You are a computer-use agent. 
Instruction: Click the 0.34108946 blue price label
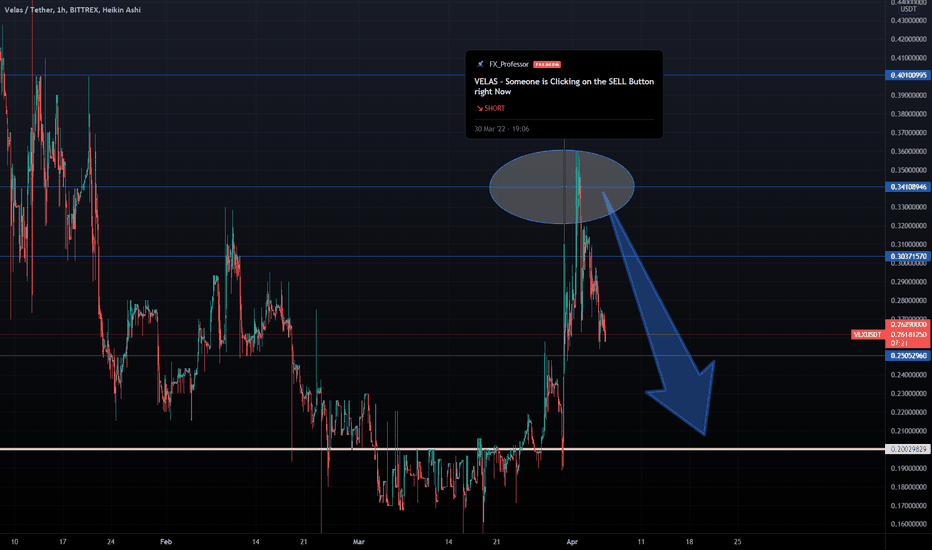908,187
